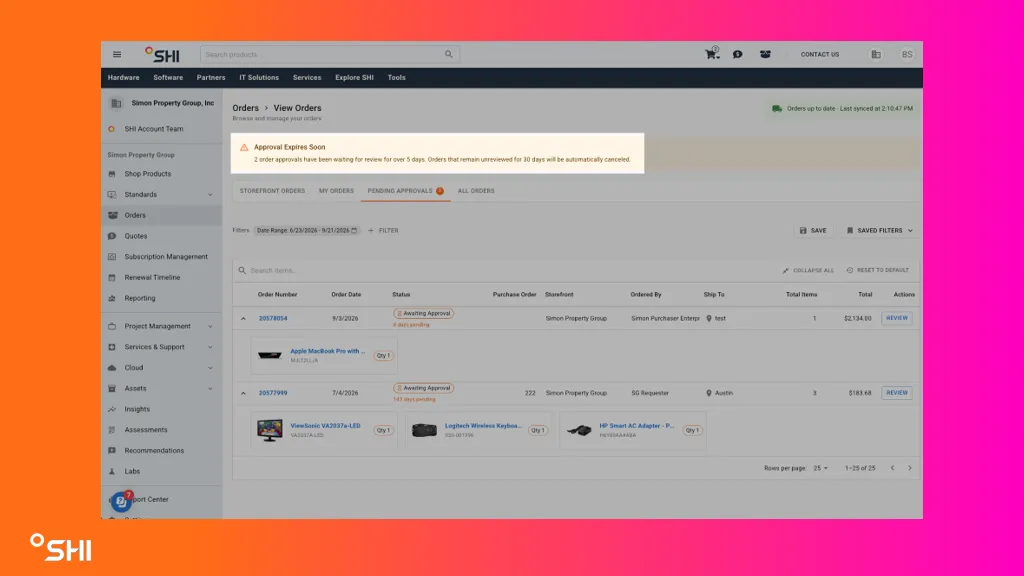Screen dimensions: 1024x576
Task: Open the blue help chat bubble widget
Action: click(121, 501)
